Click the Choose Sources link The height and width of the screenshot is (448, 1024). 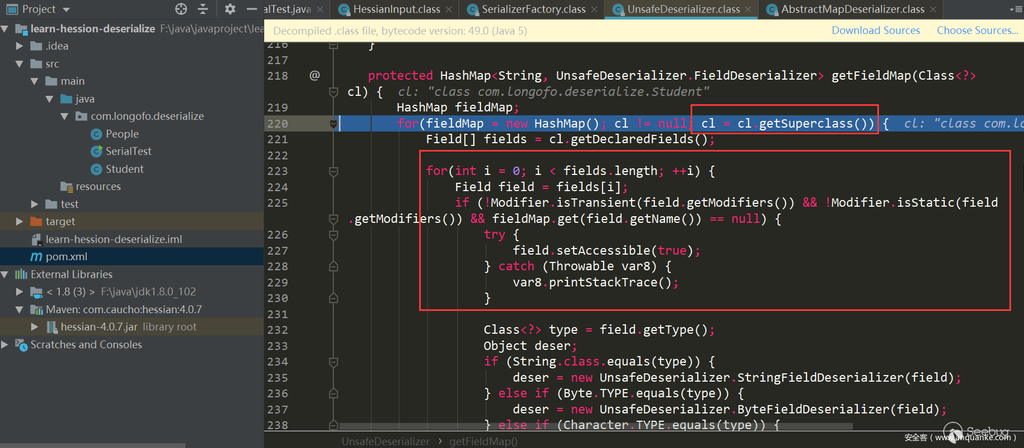click(976, 30)
